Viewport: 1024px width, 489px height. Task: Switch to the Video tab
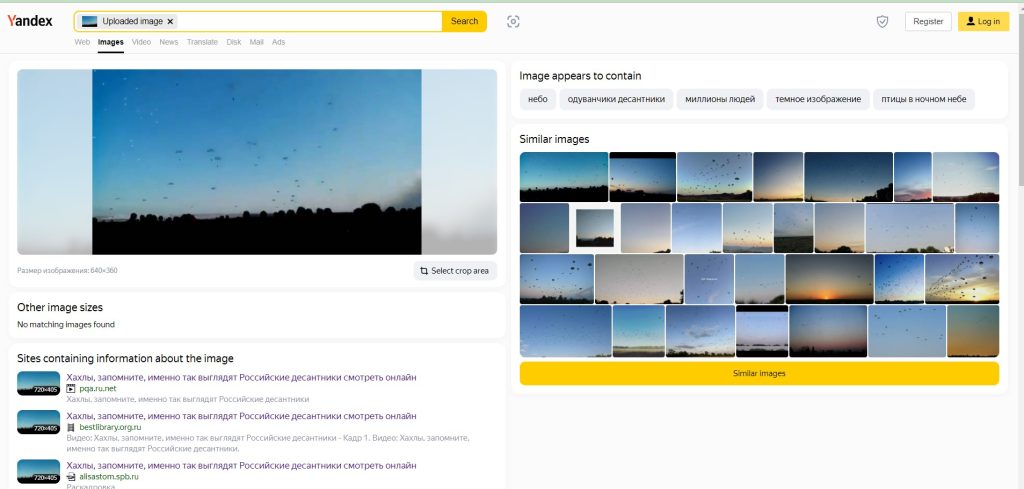pyautogui.click(x=141, y=42)
